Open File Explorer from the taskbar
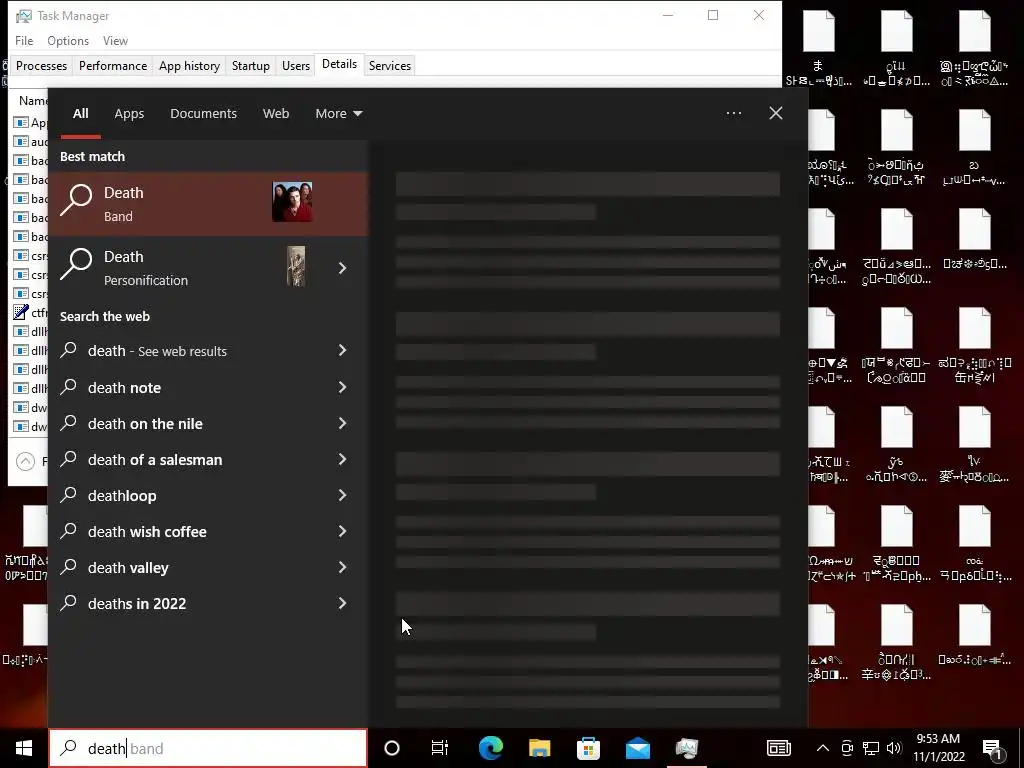Image resolution: width=1024 pixels, height=768 pixels. point(539,748)
